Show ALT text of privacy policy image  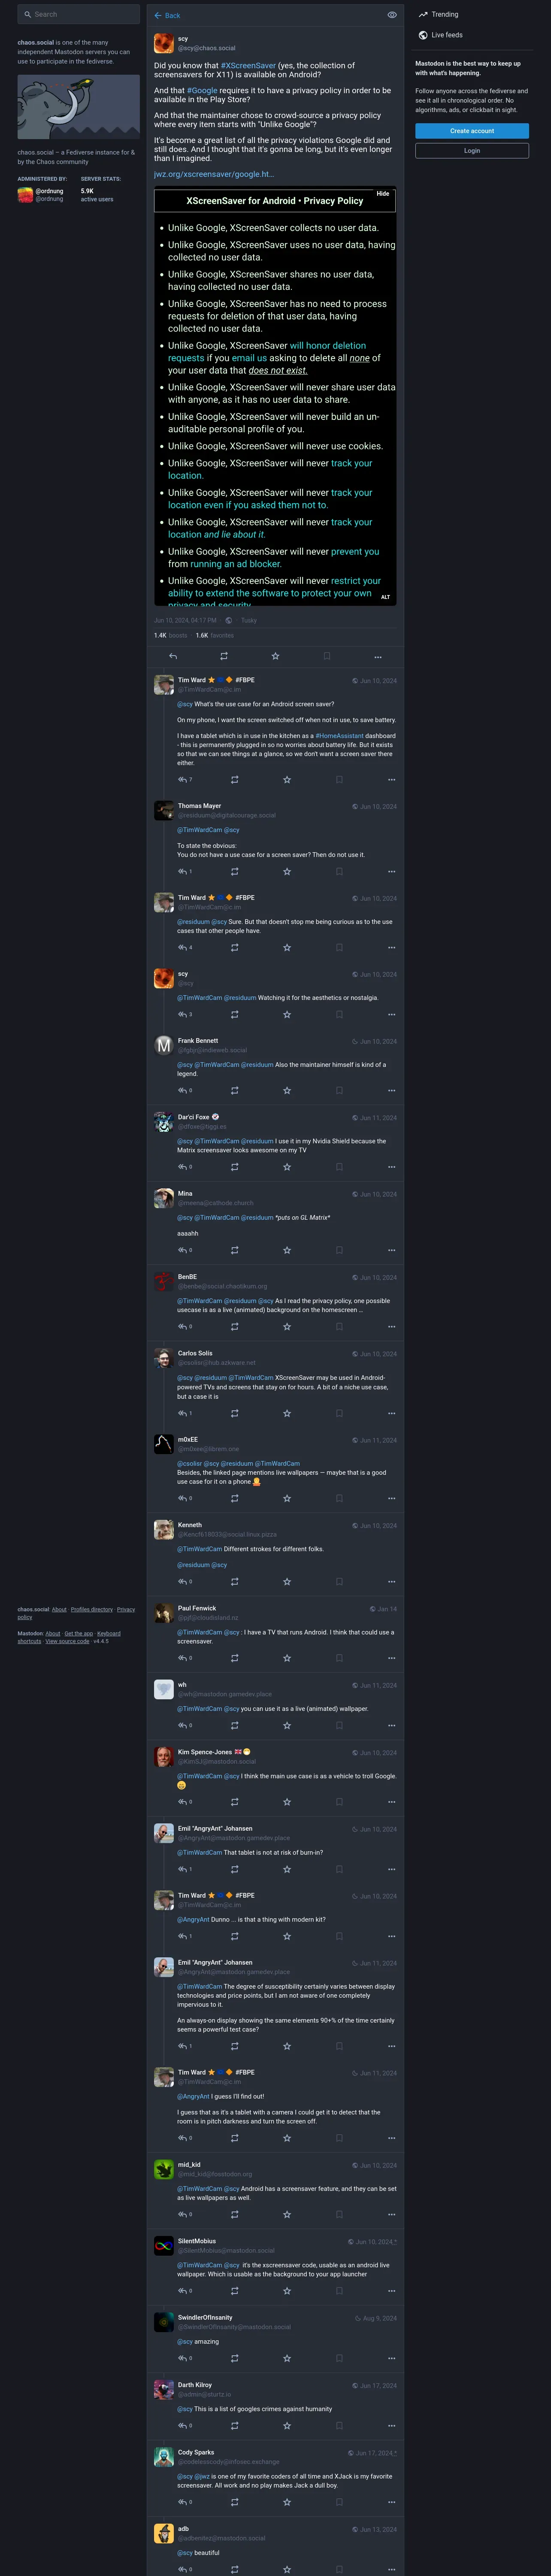pos(385,597)
